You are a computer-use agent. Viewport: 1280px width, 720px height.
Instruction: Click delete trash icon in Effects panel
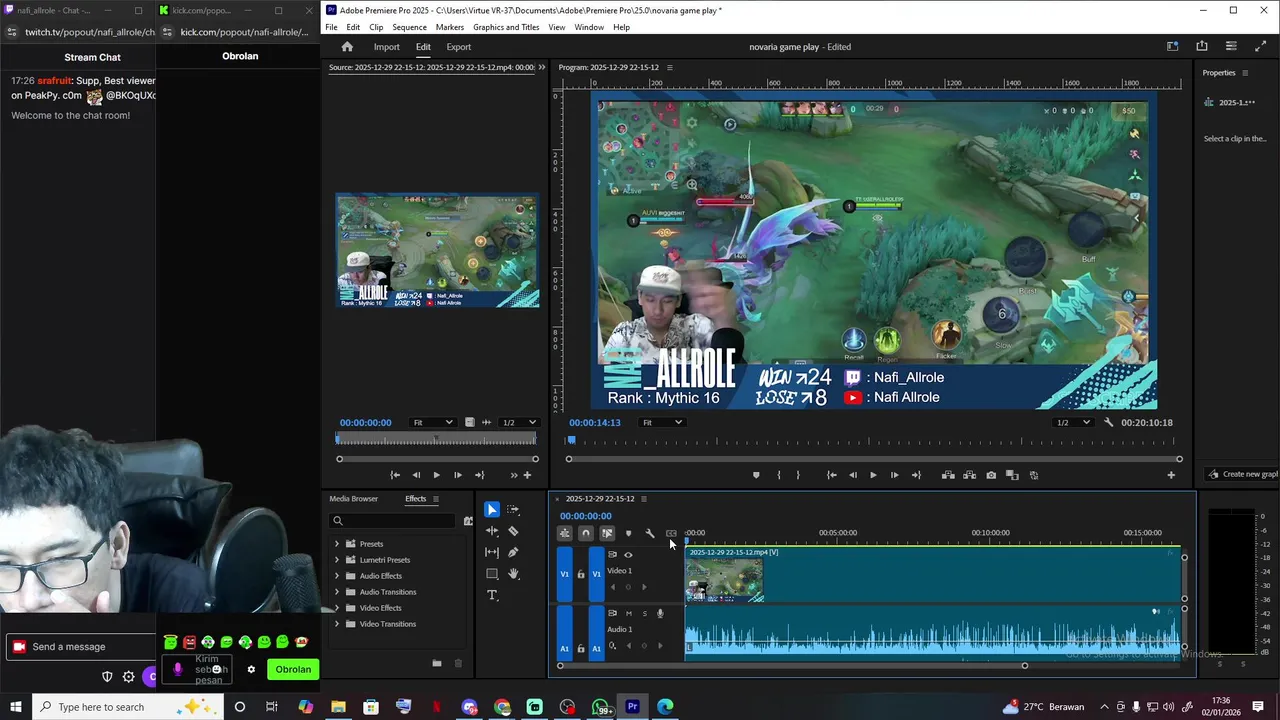coord(458,663)
